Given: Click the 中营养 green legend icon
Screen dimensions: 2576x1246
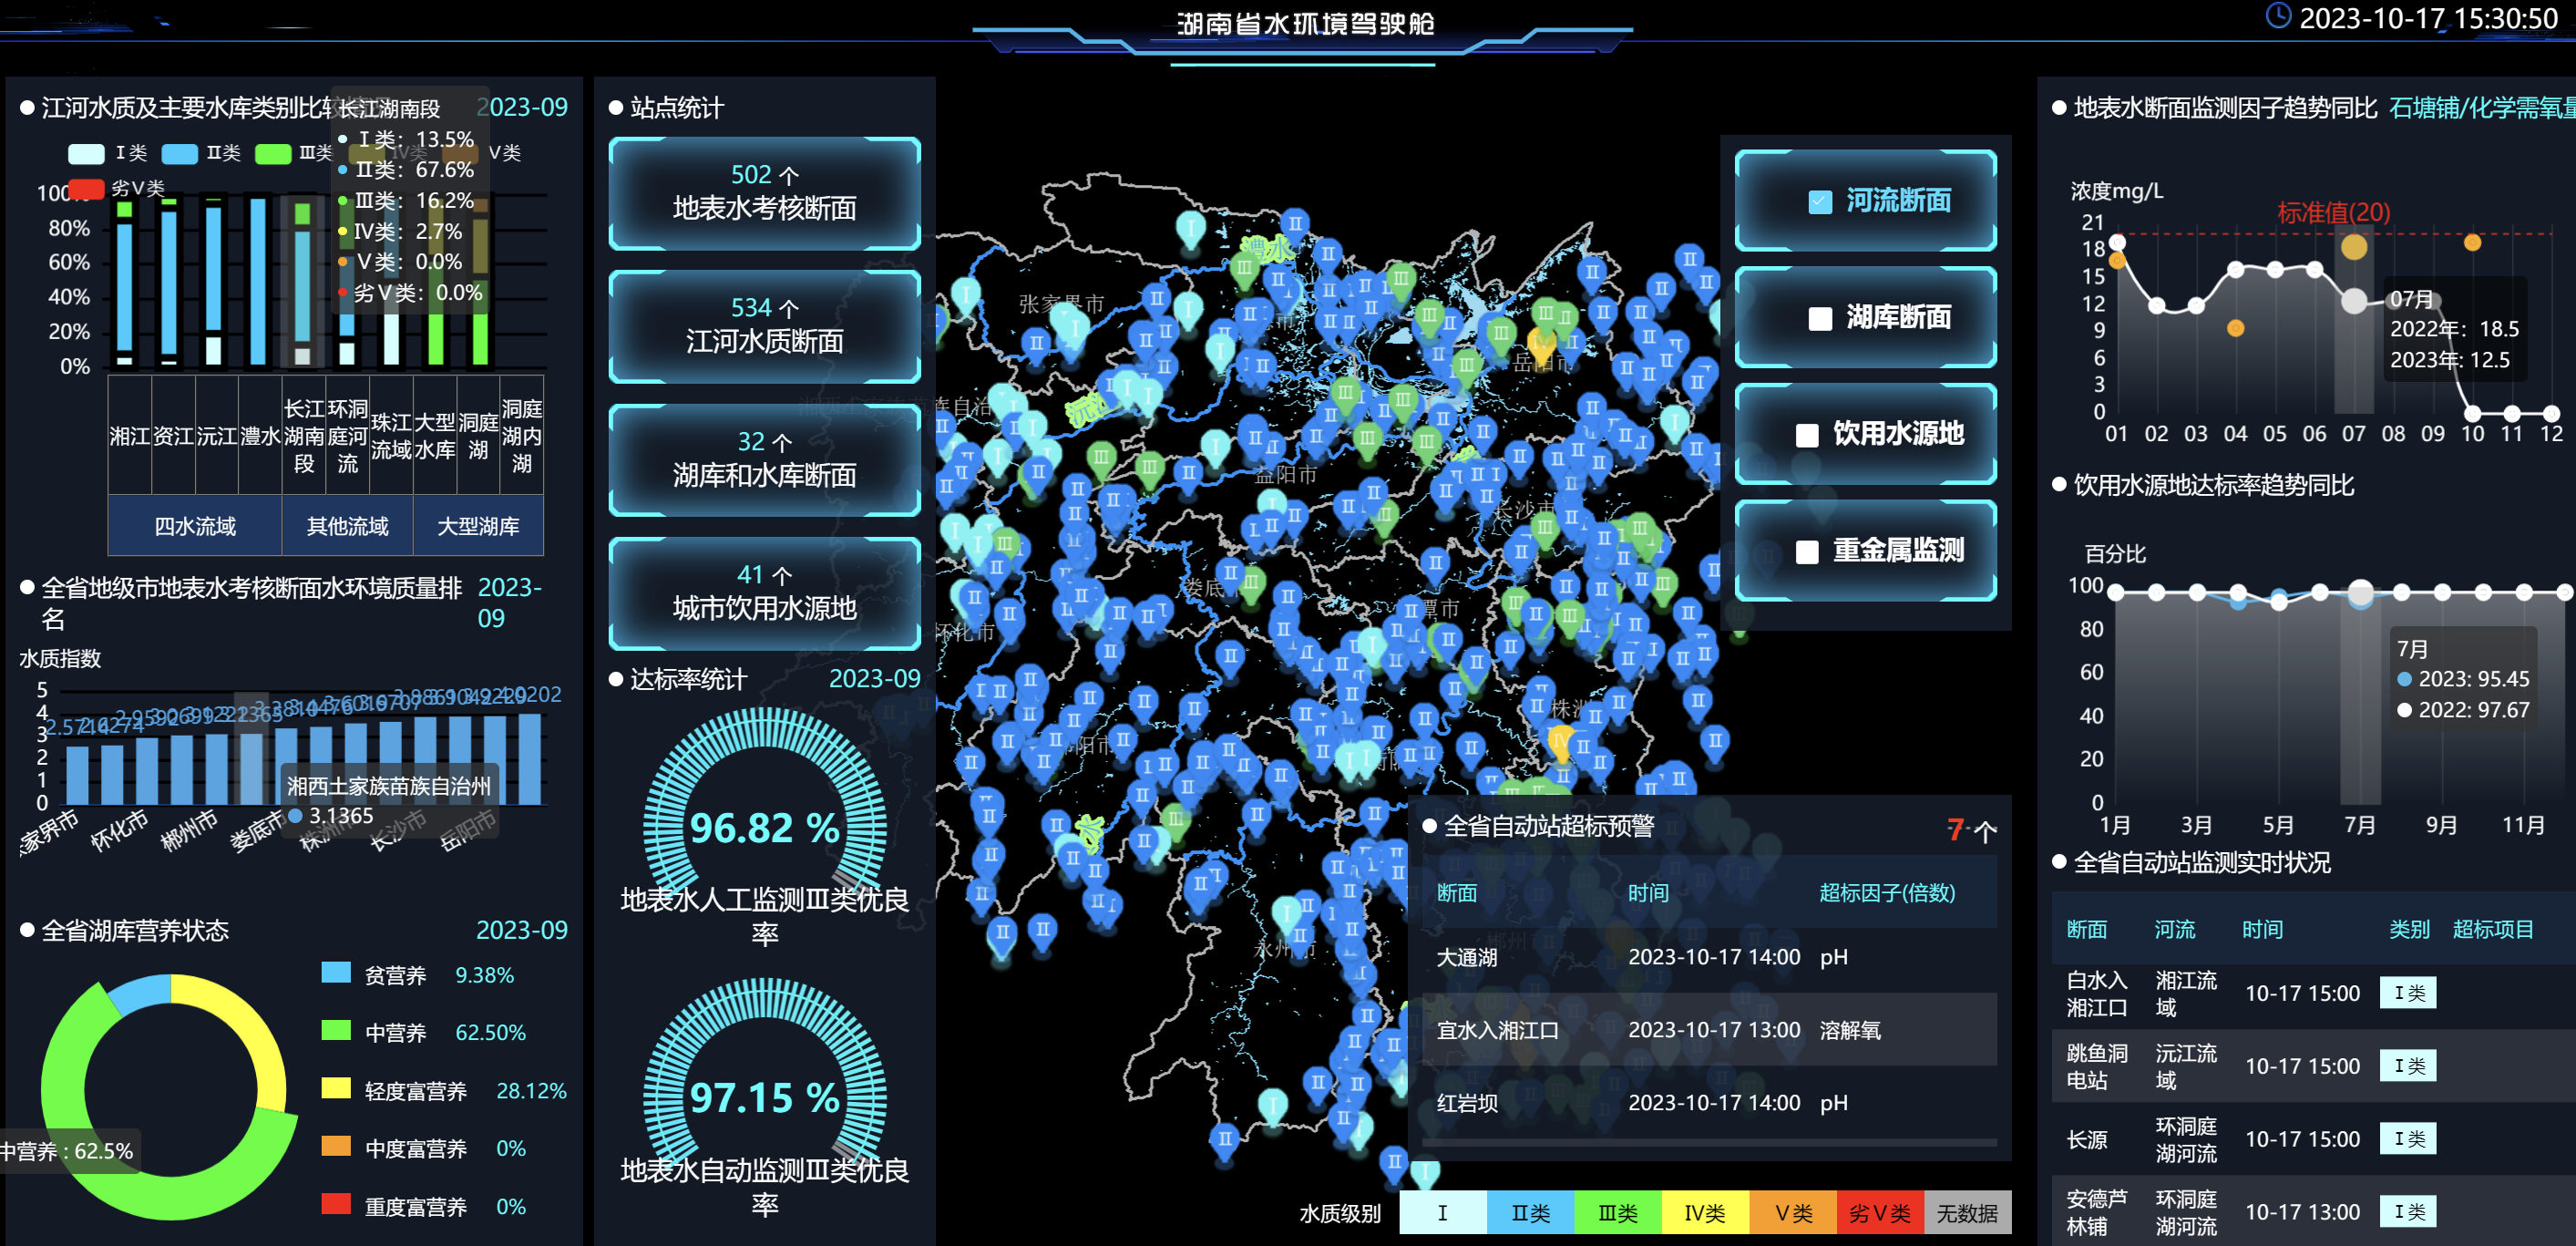Looking at the screenshot, I should [336, 1031].
